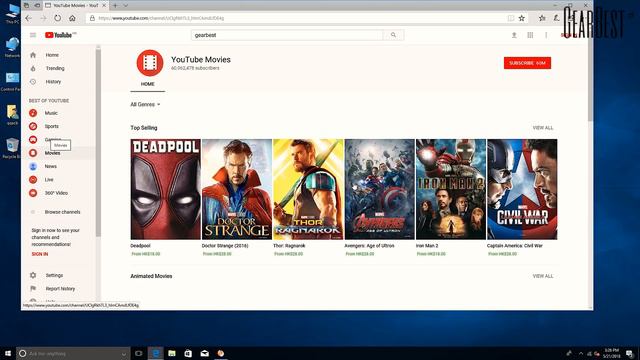Viewport: 640px width, 360px height.
Task: Open the Action Center notification icon
Action: click(x=630, y=353)
